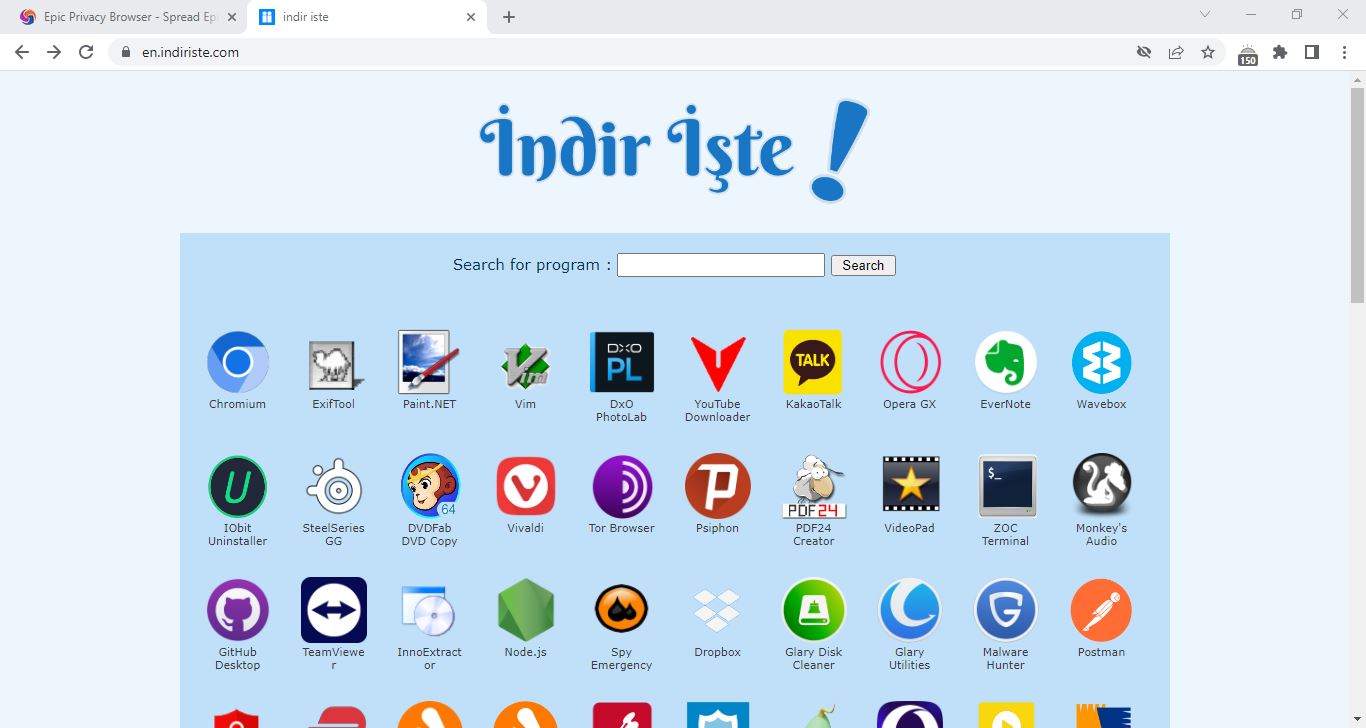Viewport: 1366px width, 728px height.
Task: Open the Monkey's Audio icon
Action: click(1101, 486)
